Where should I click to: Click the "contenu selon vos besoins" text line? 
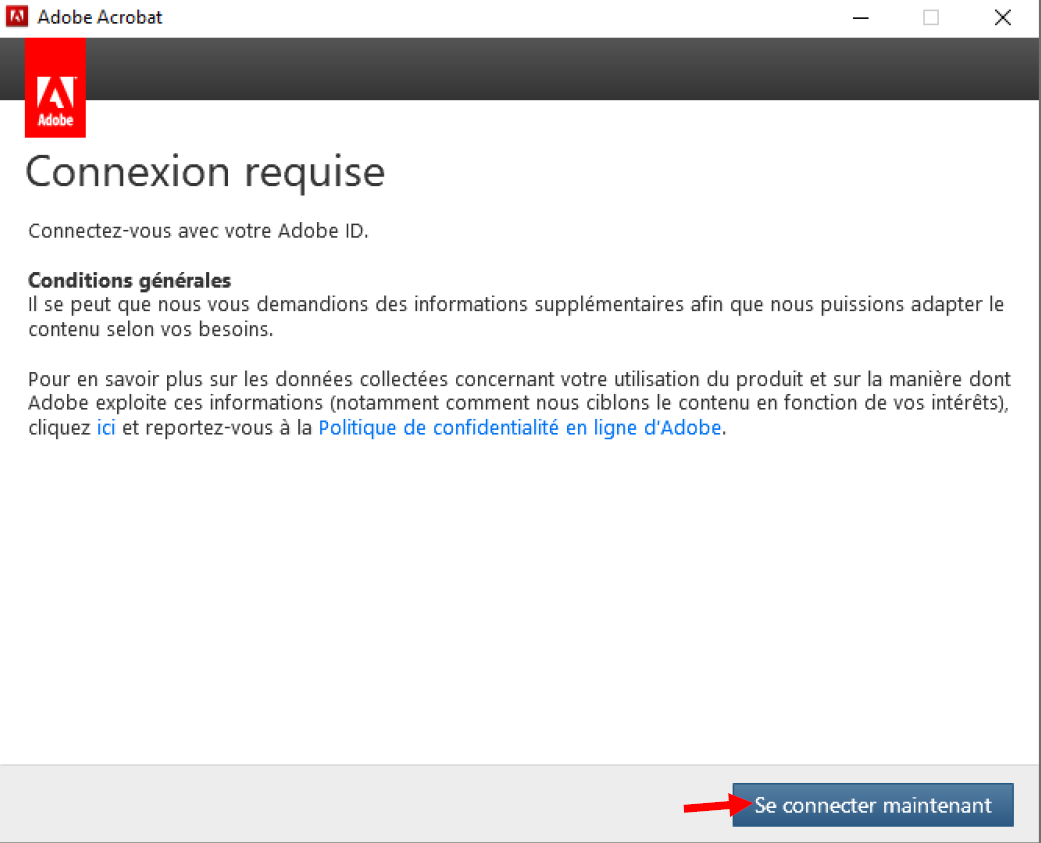coord(150,329)
